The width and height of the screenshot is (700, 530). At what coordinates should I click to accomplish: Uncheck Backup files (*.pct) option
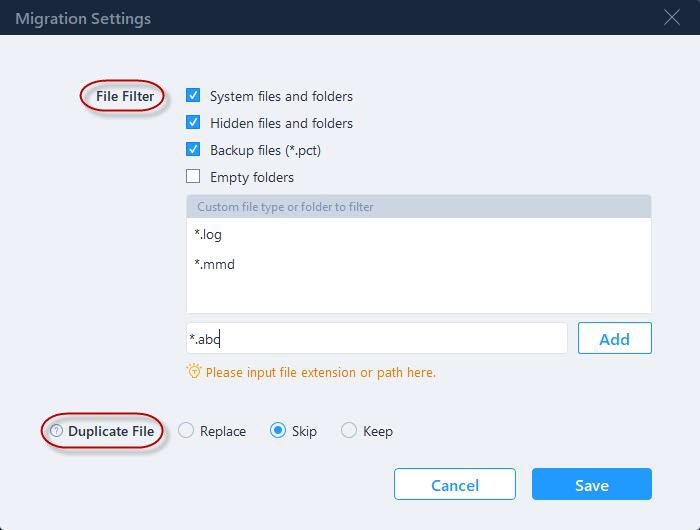[x=193, y=150]
